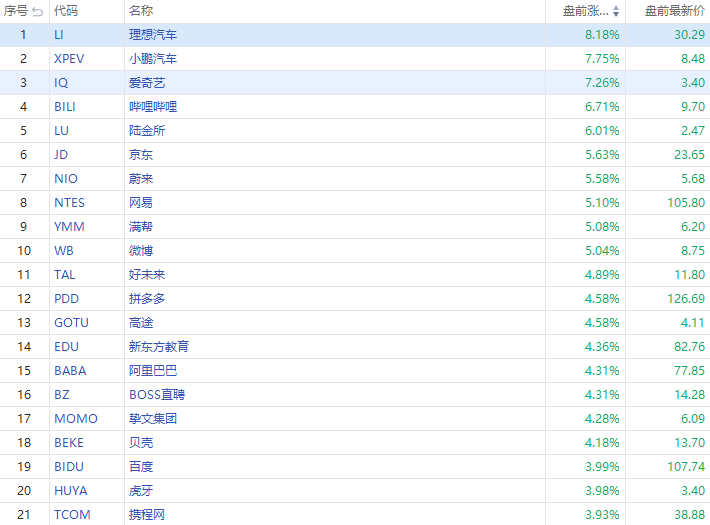The height and width of the screenshot is (525, 710).
Task: Select stock code LU
Action: (62, 131)
